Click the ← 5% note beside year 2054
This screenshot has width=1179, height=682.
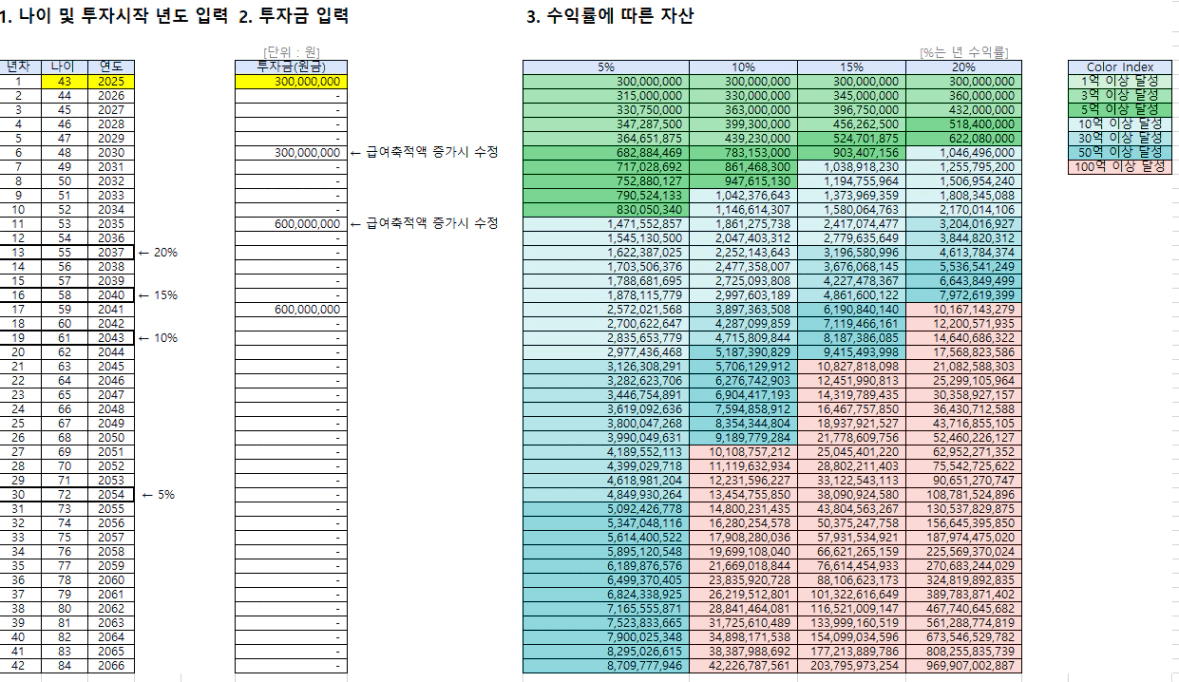[x=158, y=495]
